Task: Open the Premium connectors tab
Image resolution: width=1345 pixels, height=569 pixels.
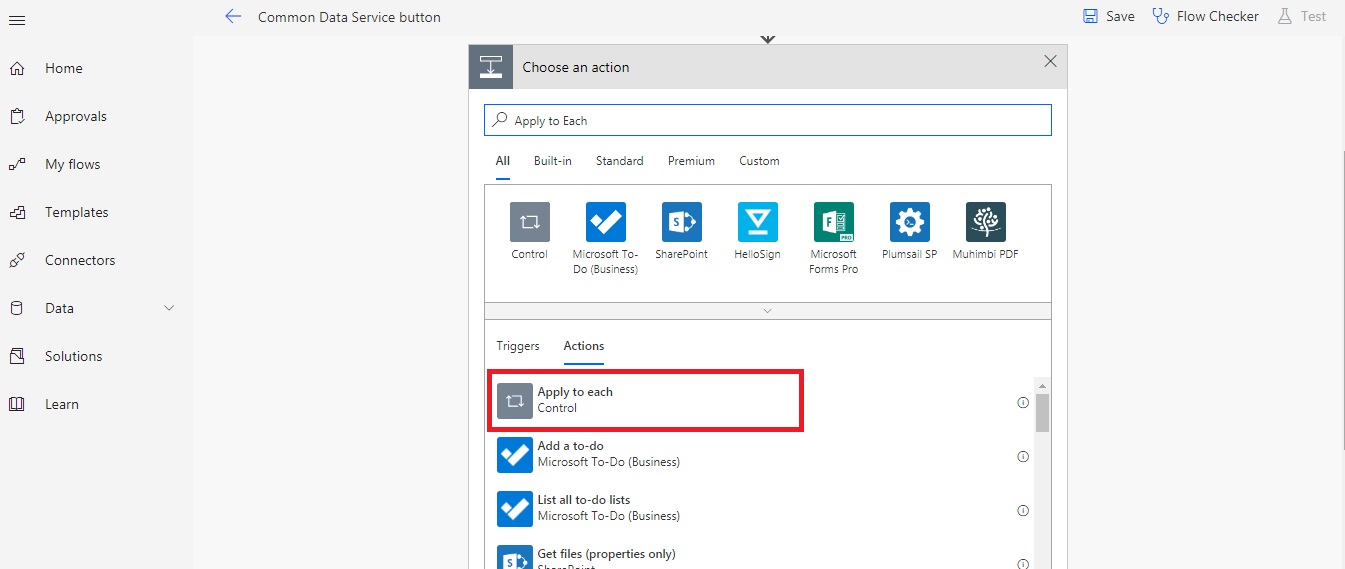Action: pos(691,161)
